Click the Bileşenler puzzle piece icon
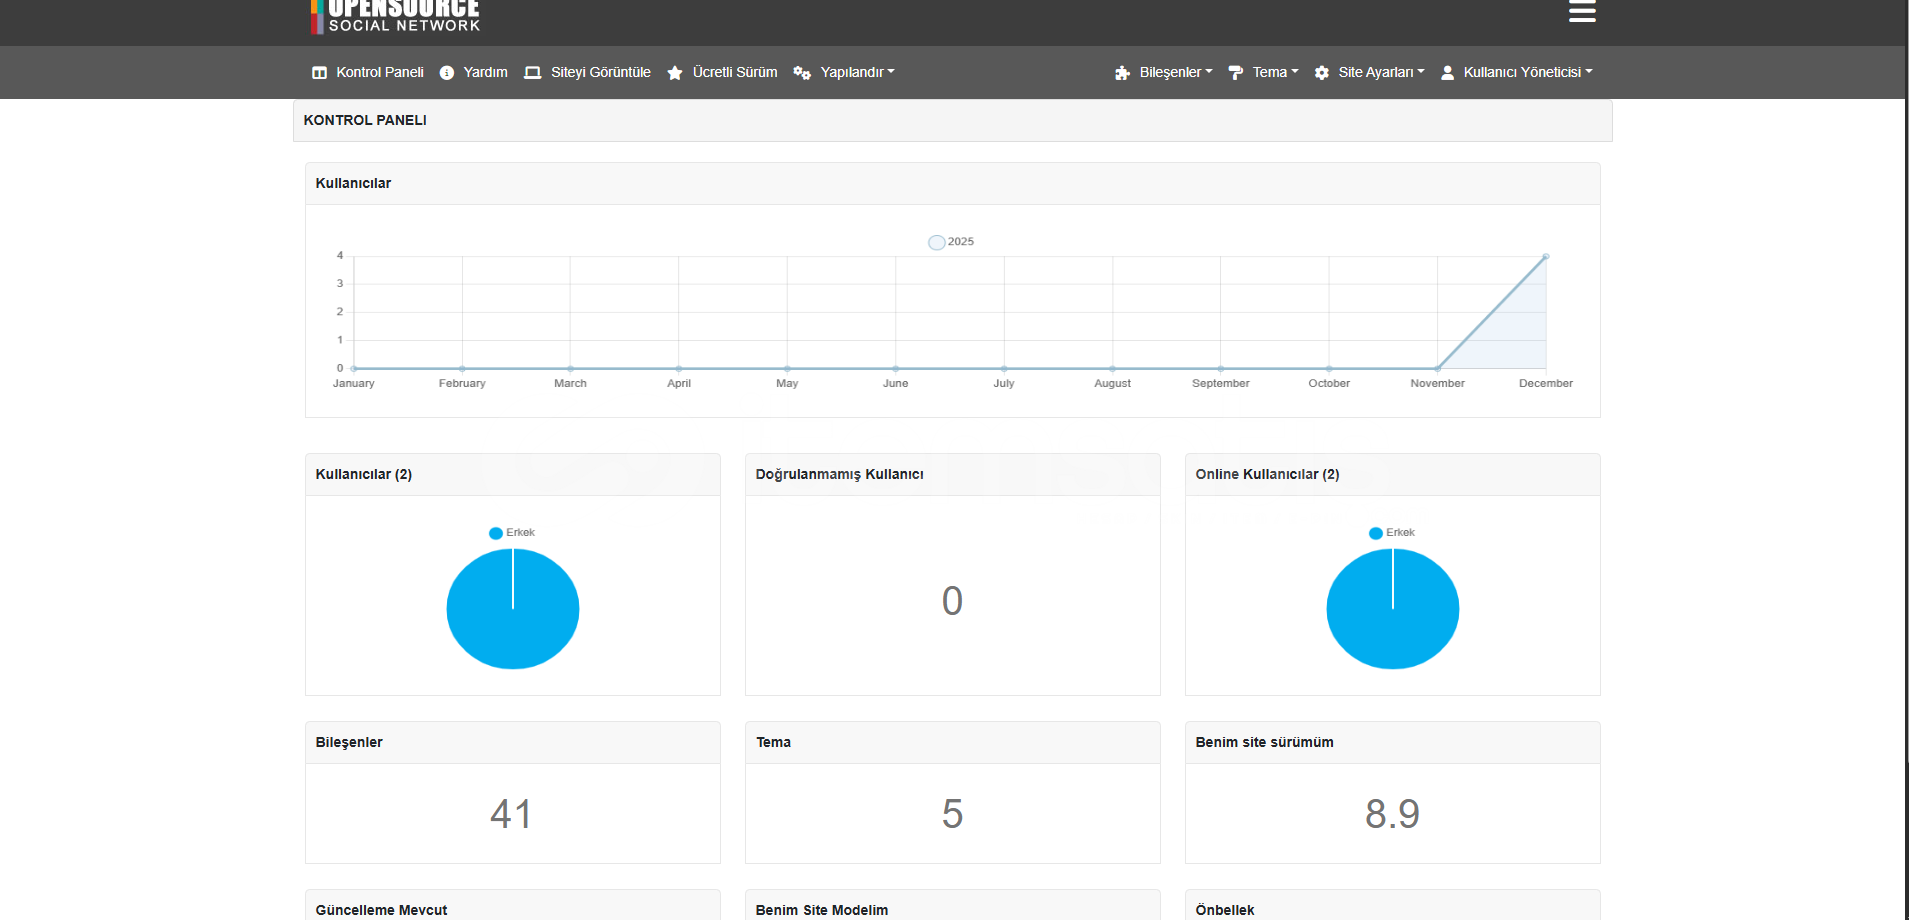Screen dimensions: 1909x920 [1122, 73]
